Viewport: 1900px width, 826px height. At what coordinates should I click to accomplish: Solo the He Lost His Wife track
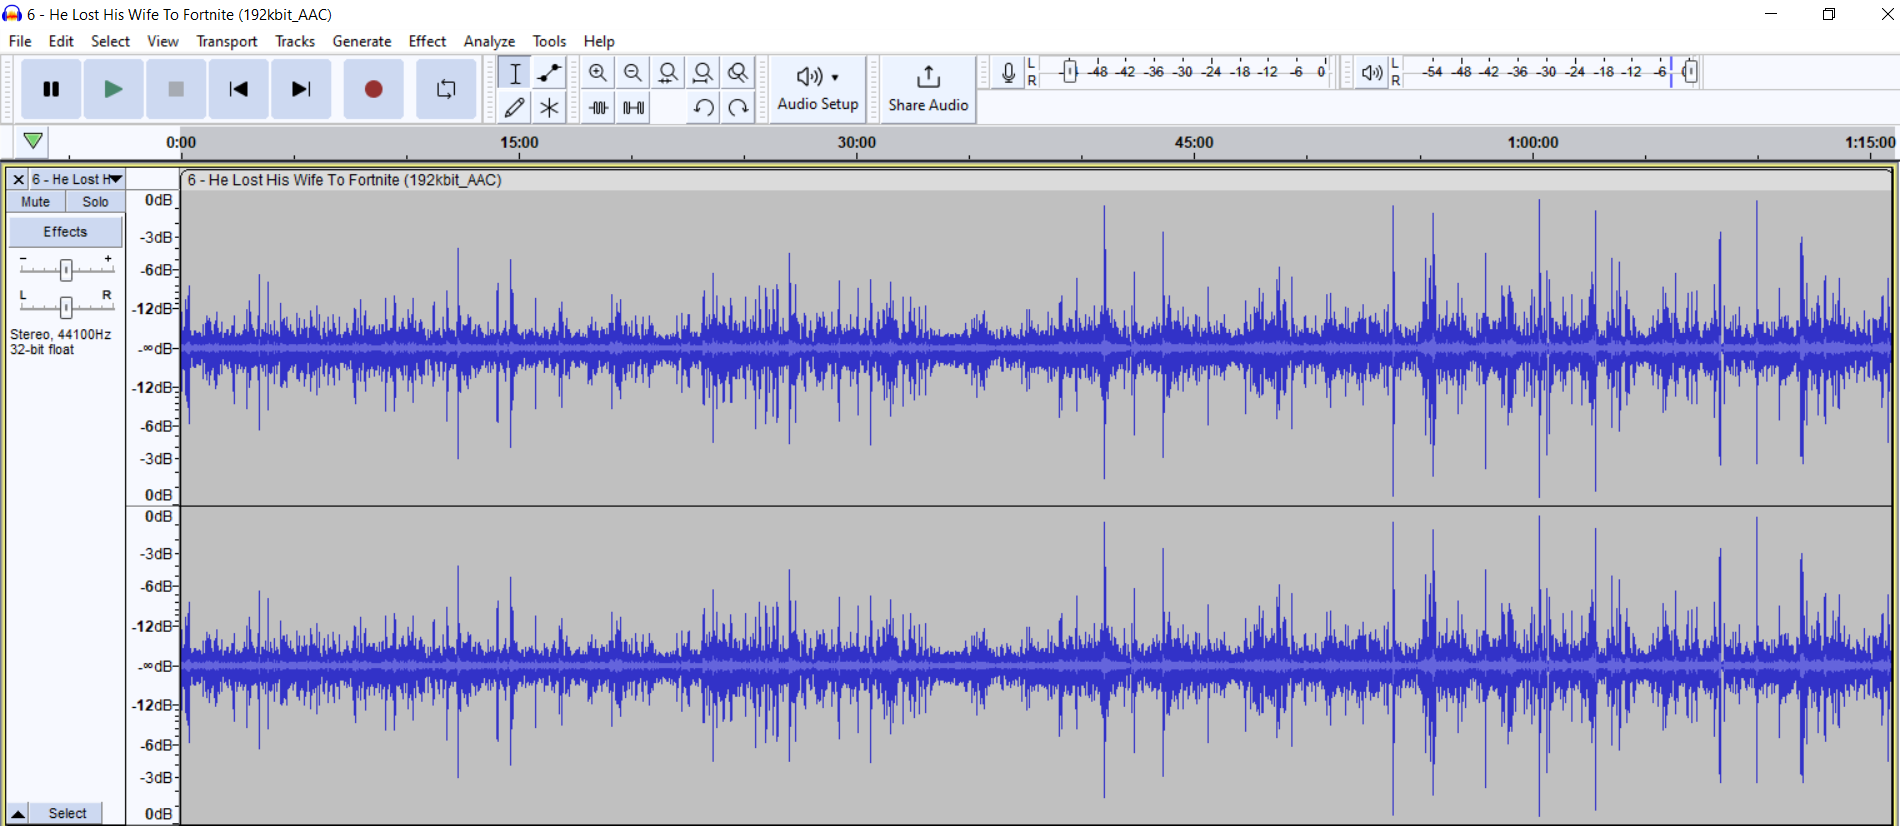(x=95, y=202)
